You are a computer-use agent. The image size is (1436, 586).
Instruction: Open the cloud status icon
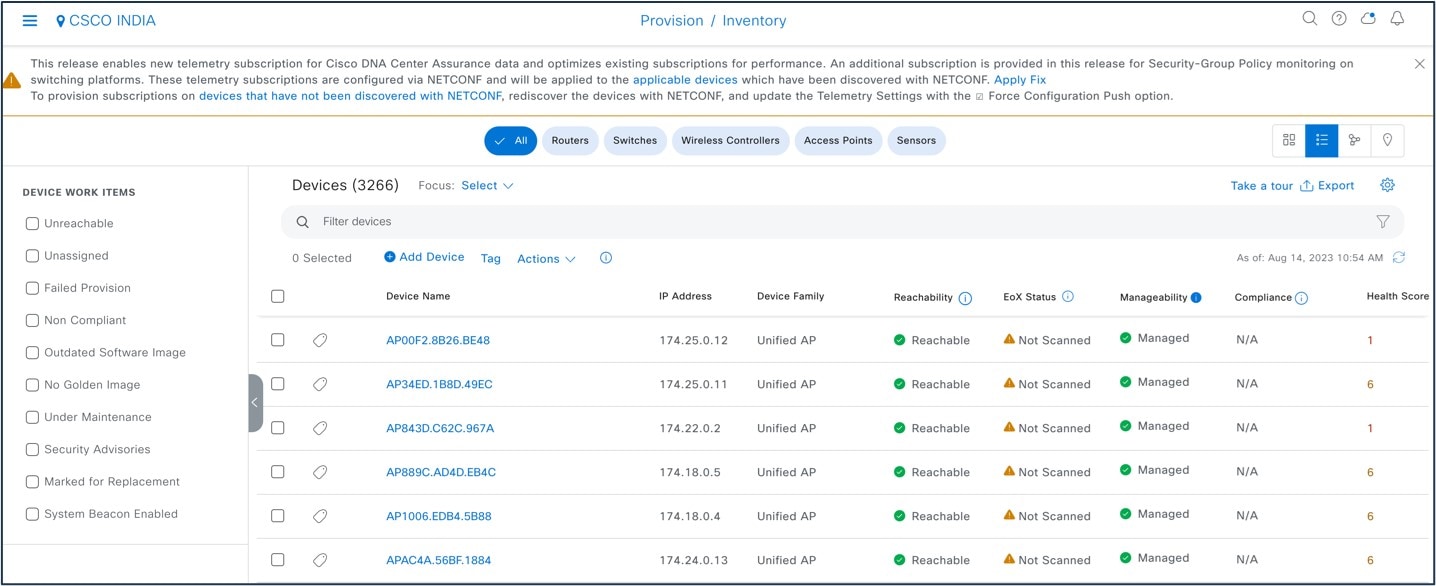(1368, 18)
